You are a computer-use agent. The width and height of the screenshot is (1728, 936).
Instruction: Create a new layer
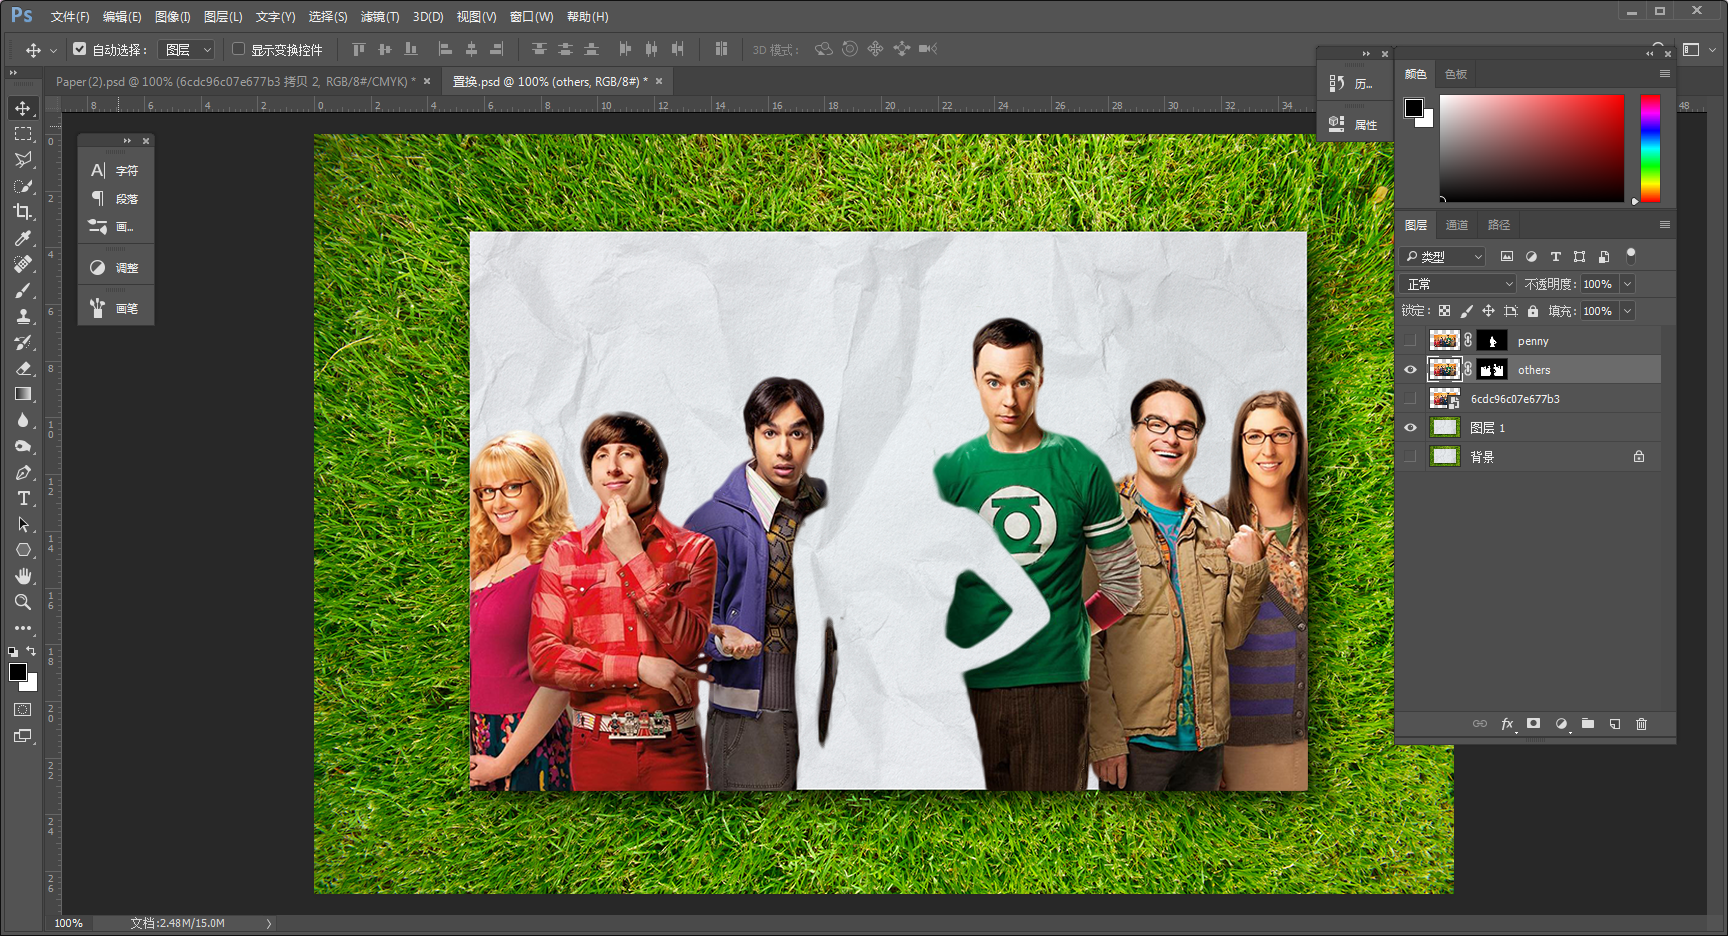(1614, 724)
